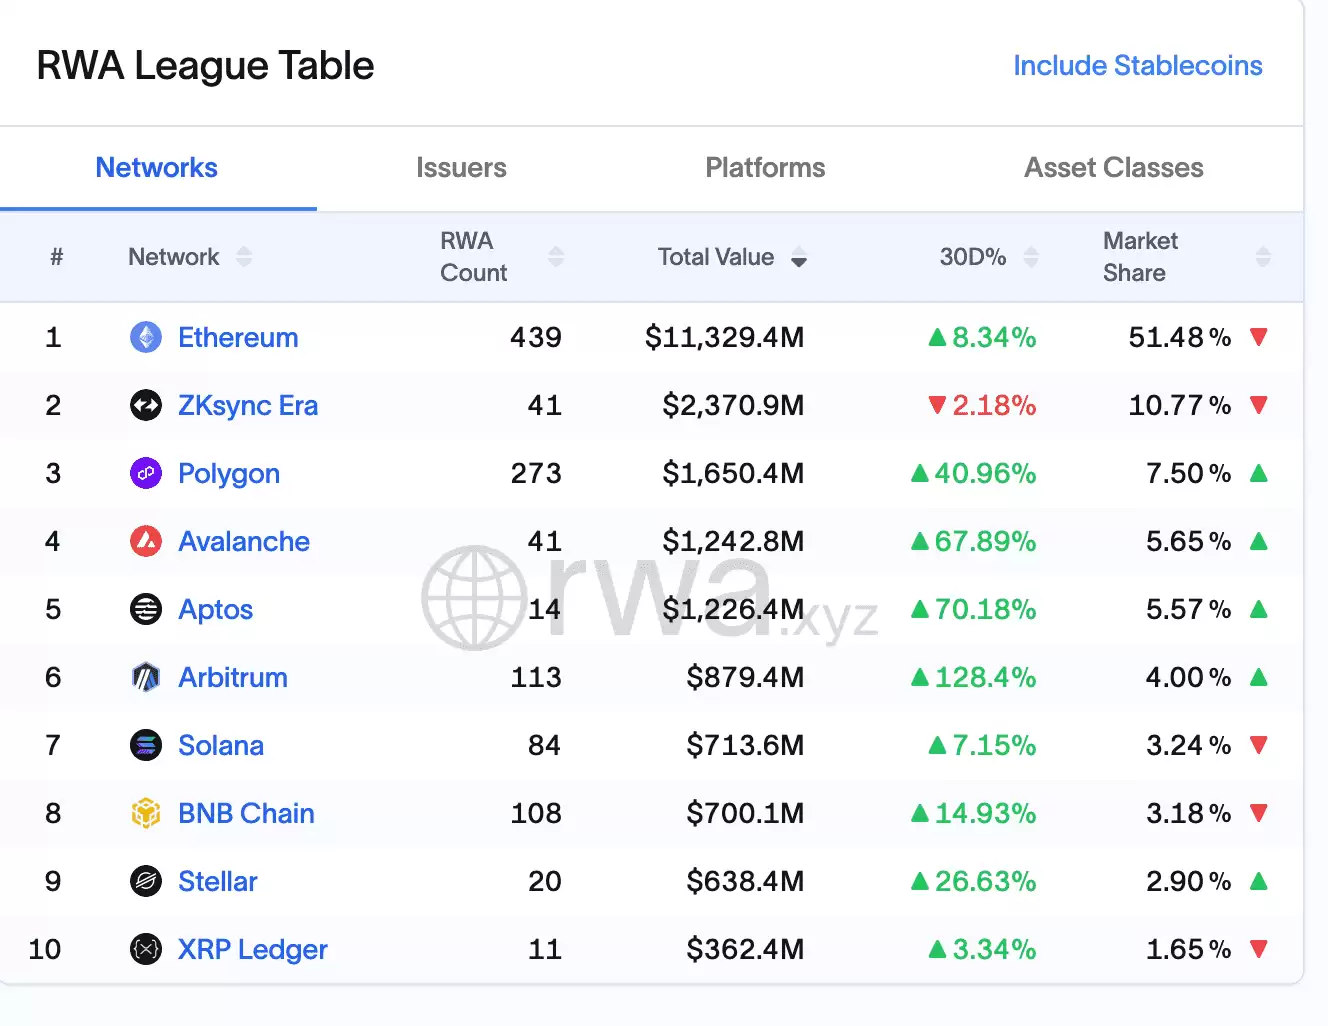Click the Stellar logo icon
Image resolution: width=1328 pixels, height=1026 pixels.
click(x=146, y=882)
